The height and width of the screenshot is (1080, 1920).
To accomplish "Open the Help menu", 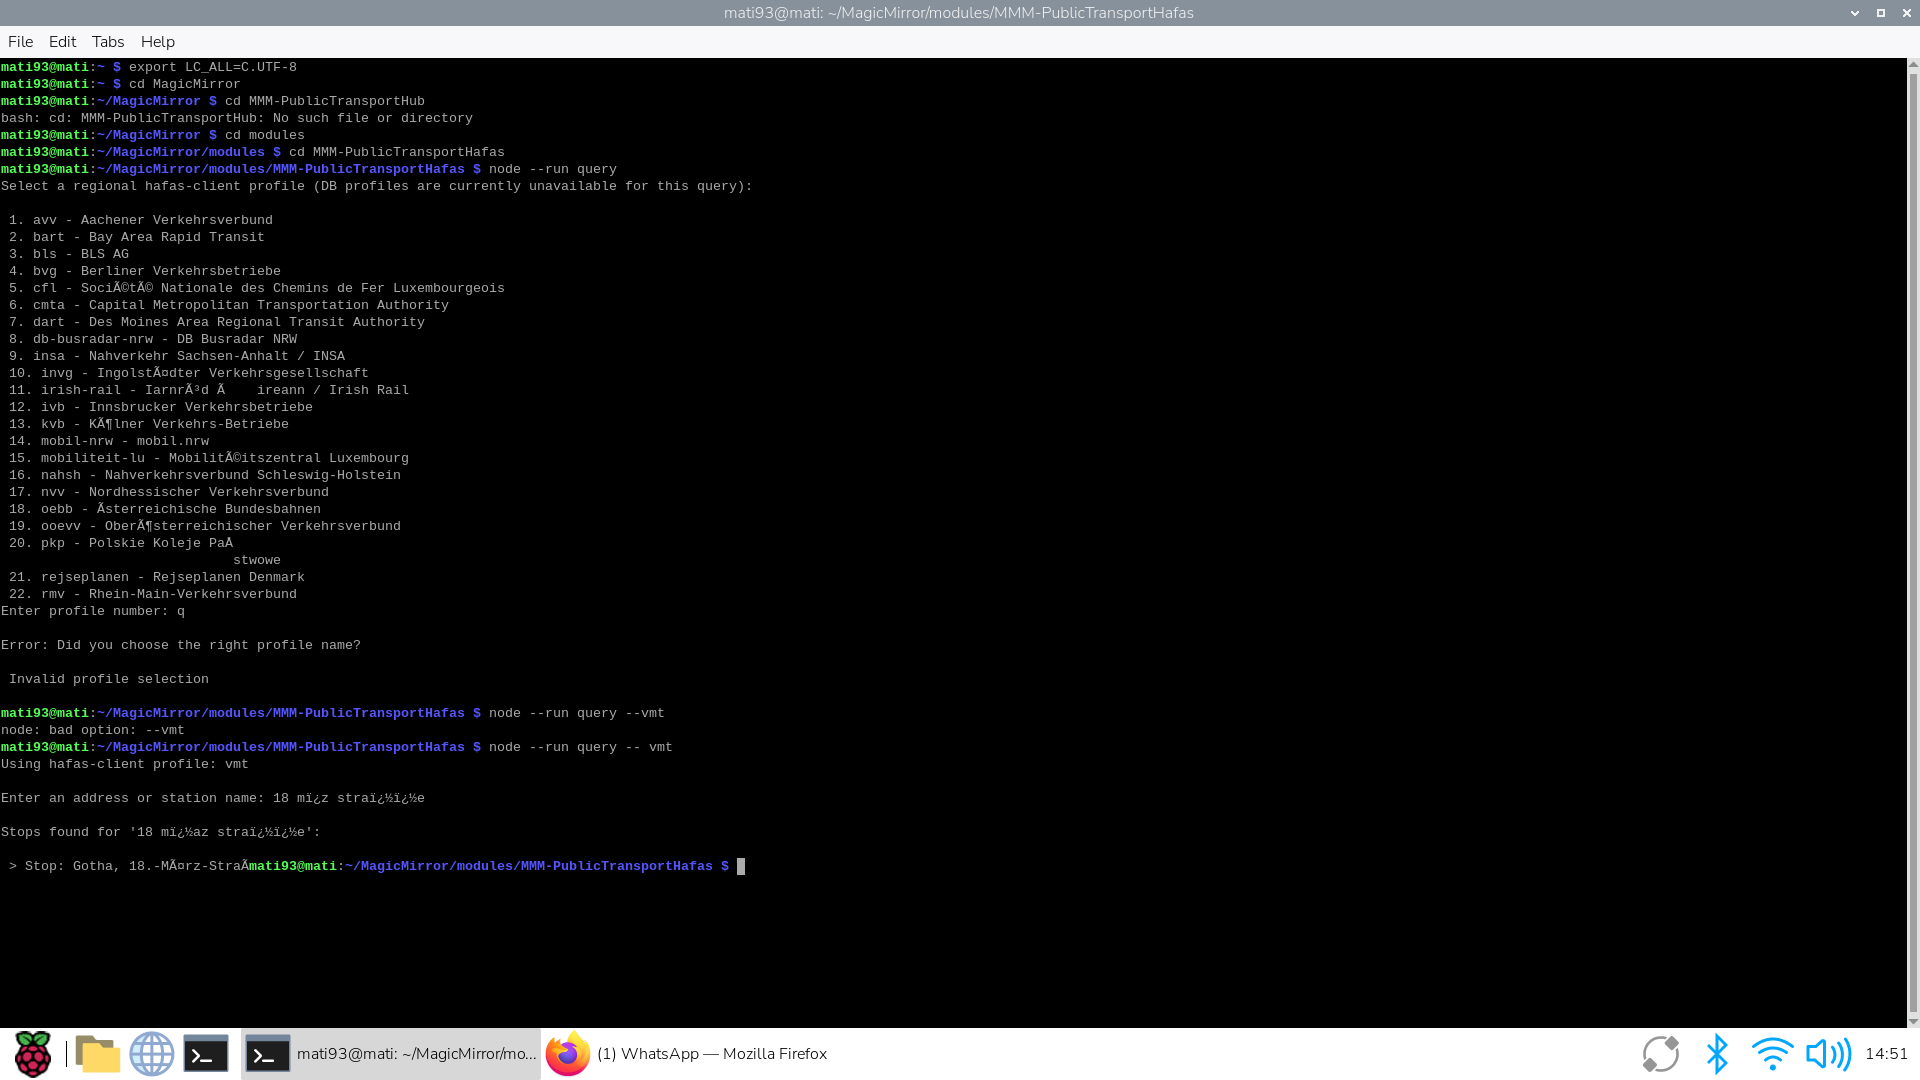I will pos(158,42).
